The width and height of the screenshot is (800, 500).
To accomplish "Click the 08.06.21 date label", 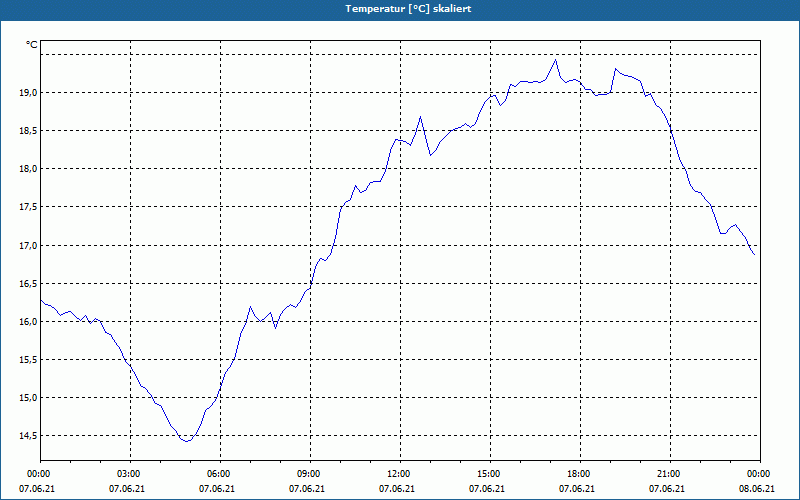I will click(757, 489).
